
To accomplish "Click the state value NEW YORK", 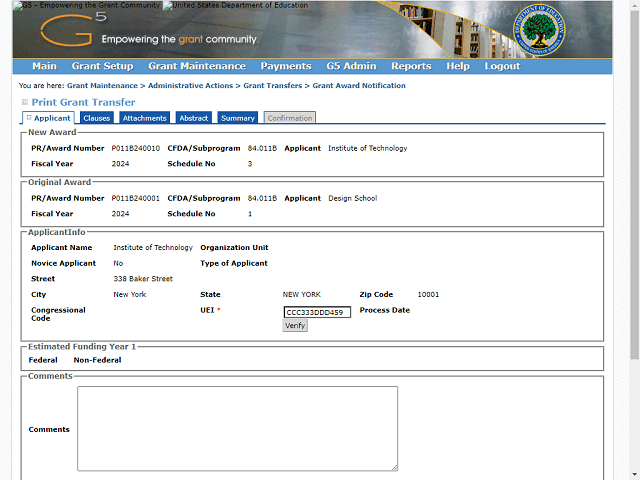I will [302, 294].
